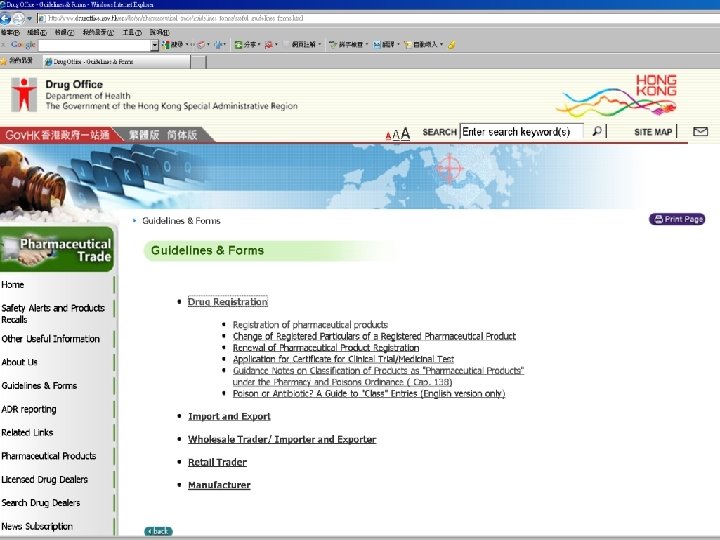Click the contact envelope icon near Site Map
This screenshot has height=540, width=720.
(700, 132)
